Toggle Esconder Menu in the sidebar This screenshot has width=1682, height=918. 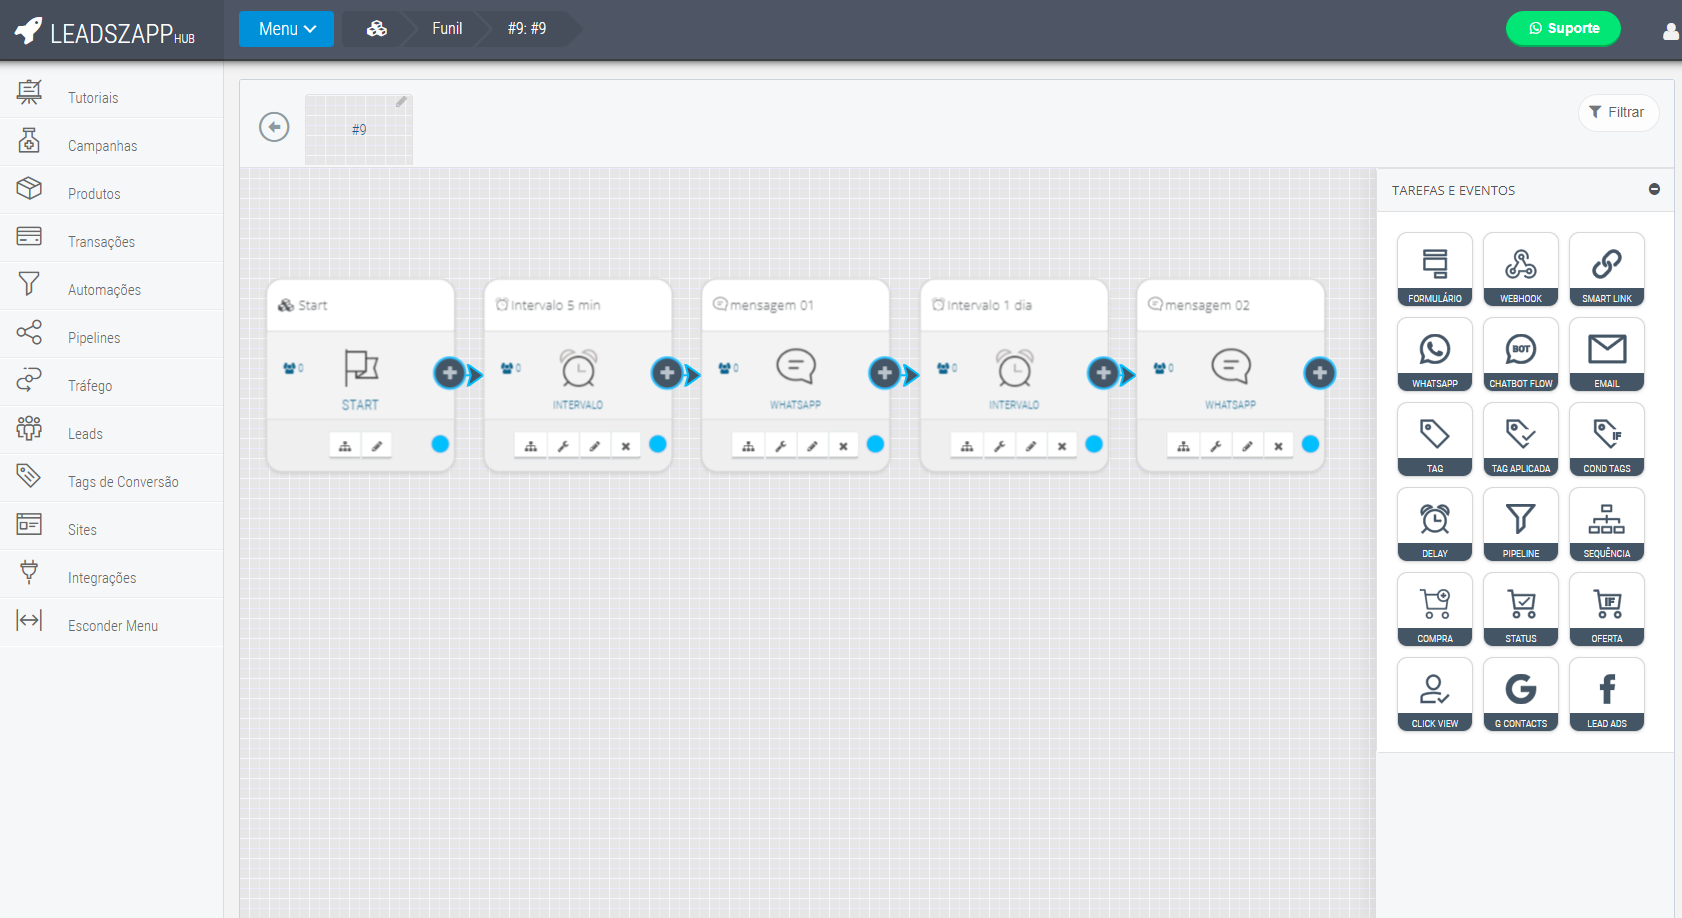click(112, 626)
